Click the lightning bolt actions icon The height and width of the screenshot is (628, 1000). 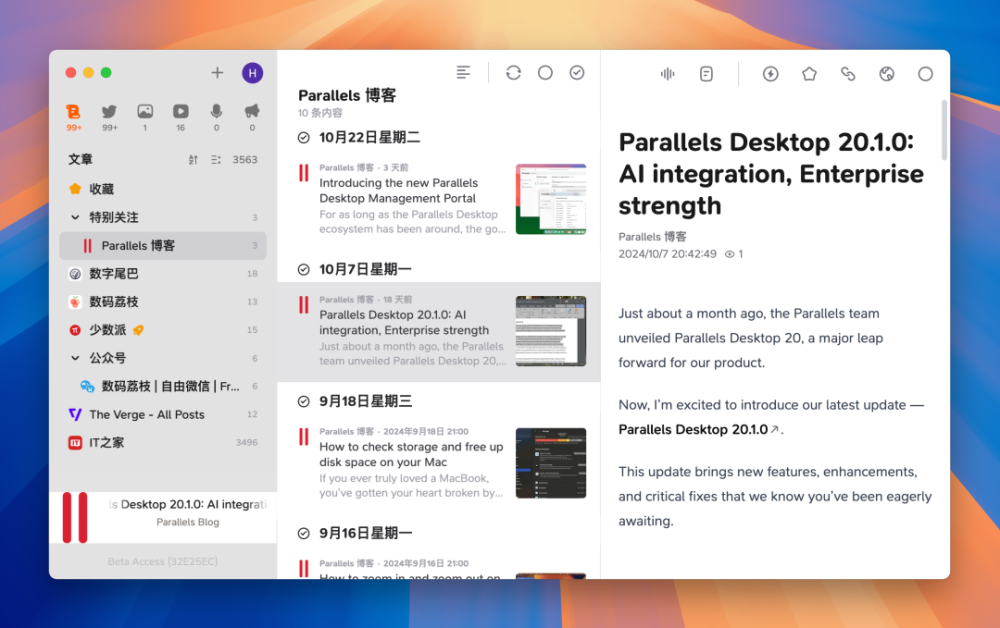(770, 74)
